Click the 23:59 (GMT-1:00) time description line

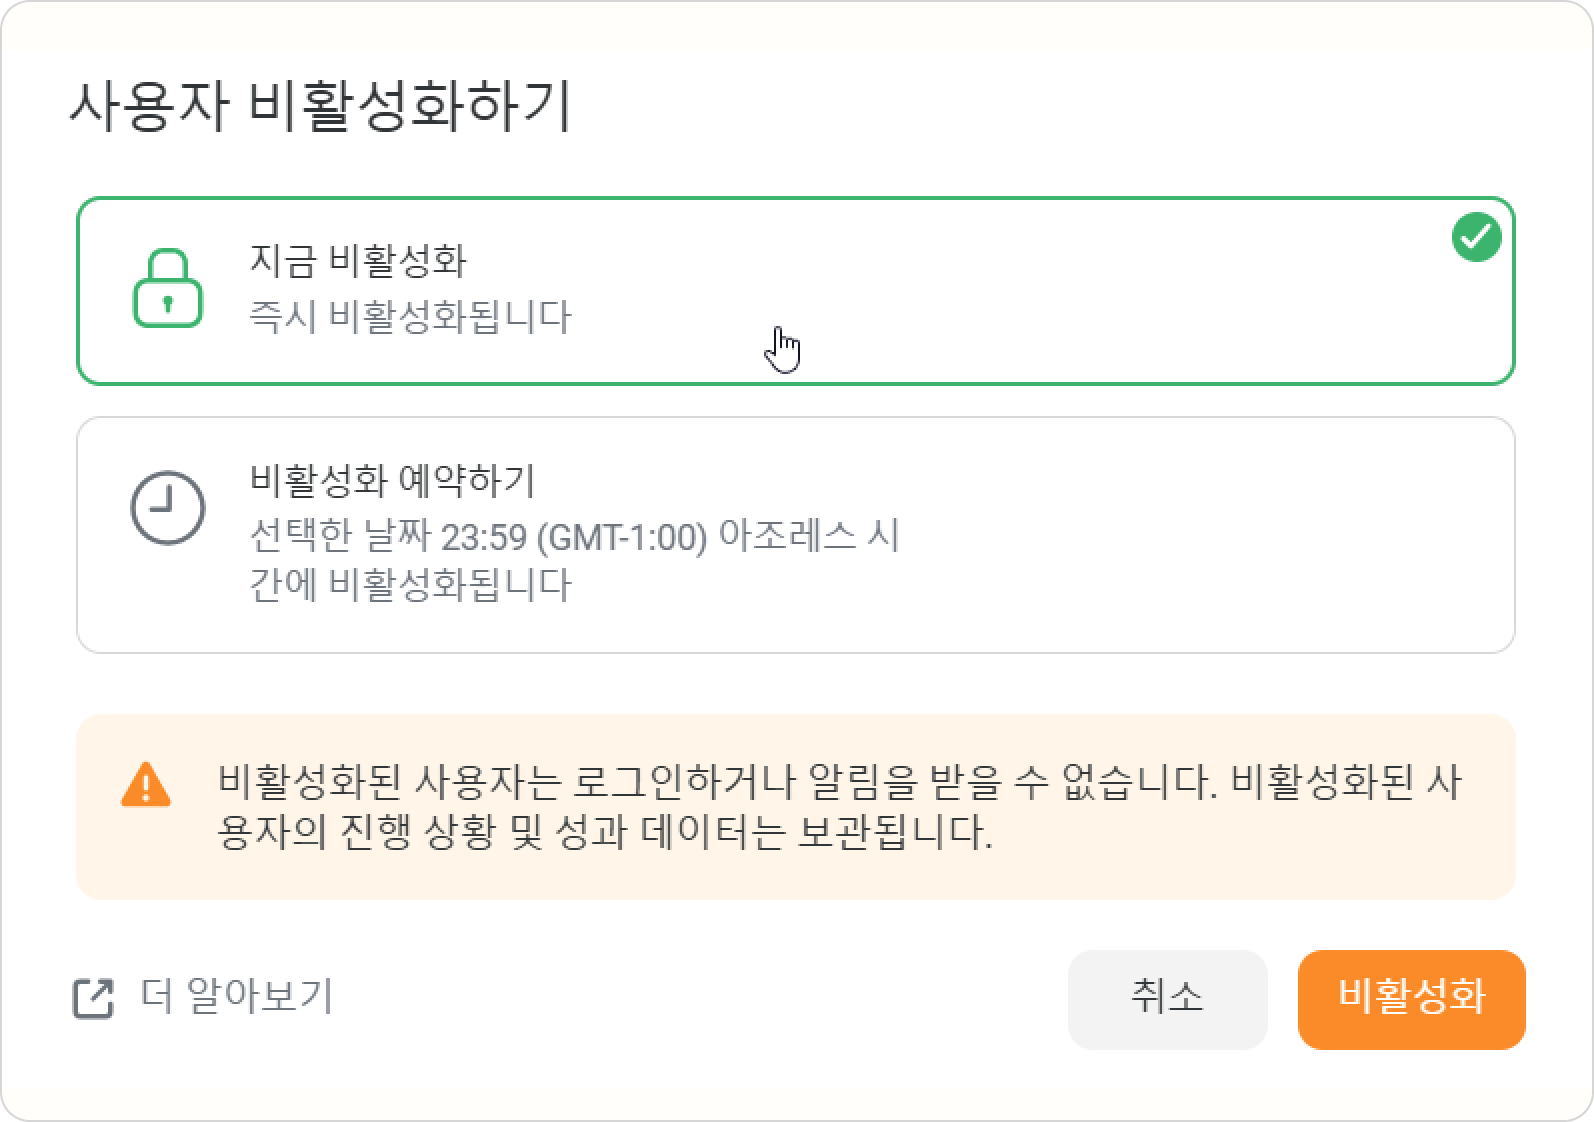coord(574,536)
